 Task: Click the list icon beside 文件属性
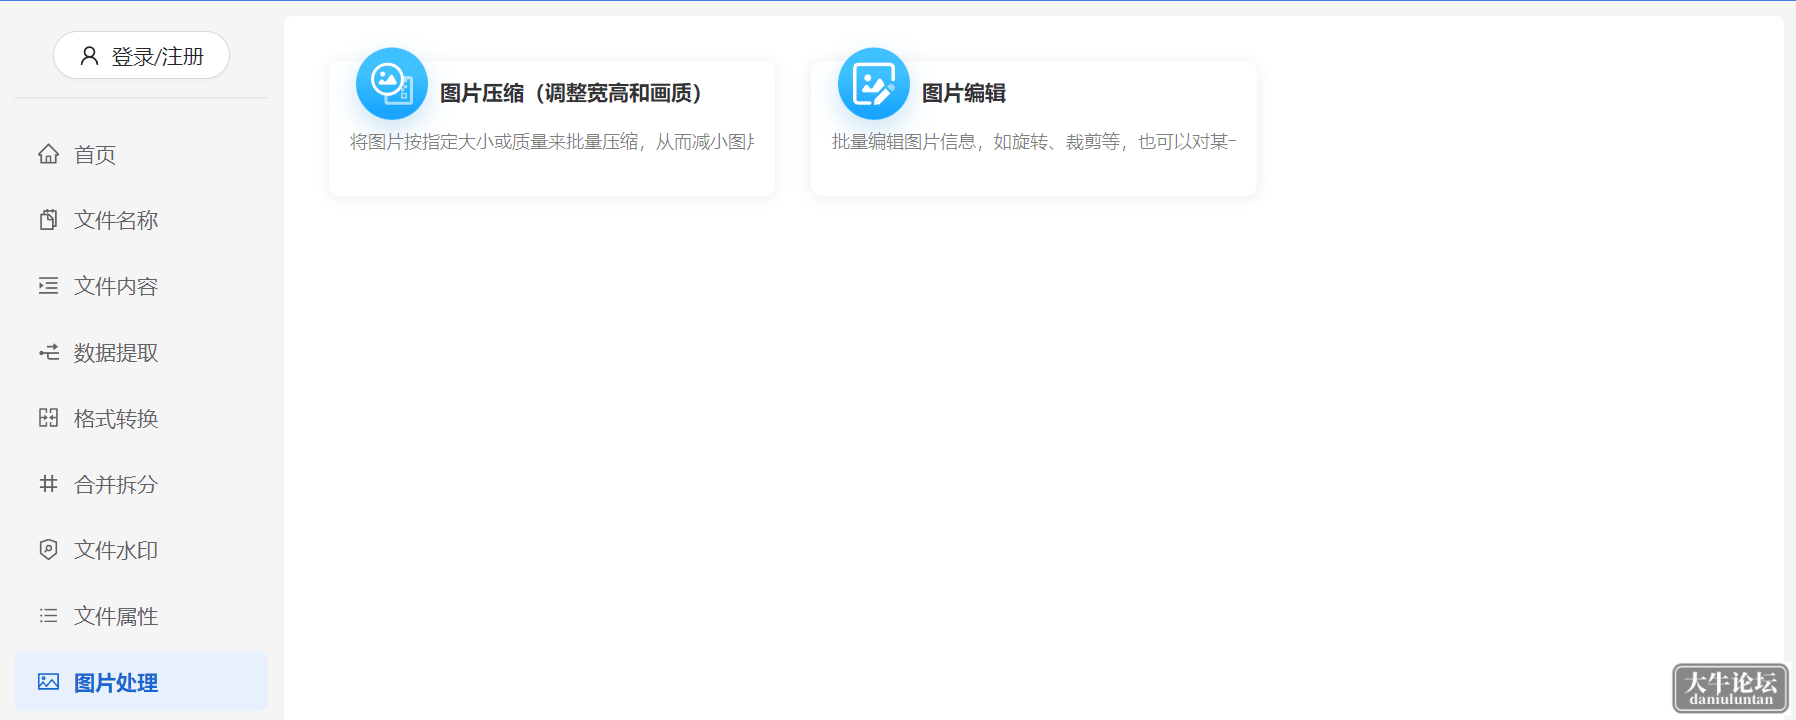(48, 616)
